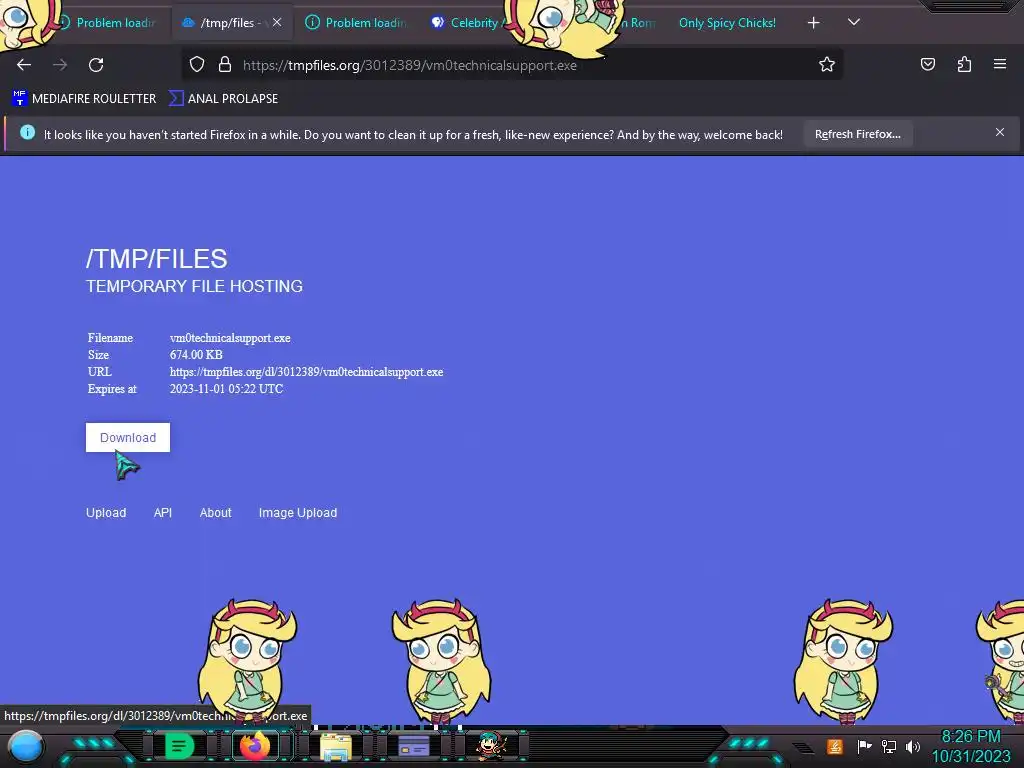Expand the list all tabs chevron
Viewport: 1024px width, 768px height.
(854, 22)
